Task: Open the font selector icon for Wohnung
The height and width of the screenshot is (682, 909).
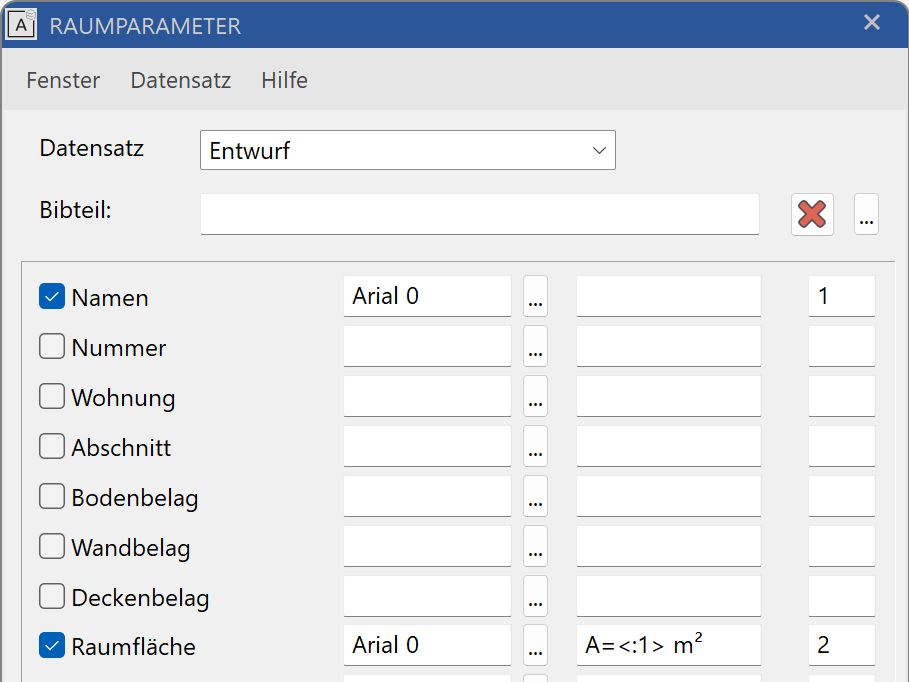Action: [535, 396]
